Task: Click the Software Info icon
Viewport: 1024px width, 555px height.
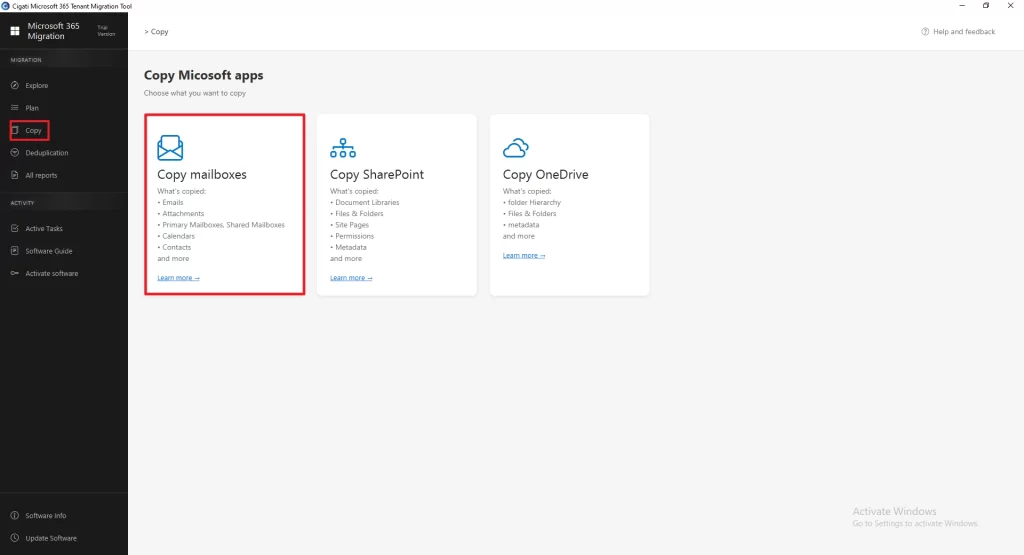Action: point(14,516)
